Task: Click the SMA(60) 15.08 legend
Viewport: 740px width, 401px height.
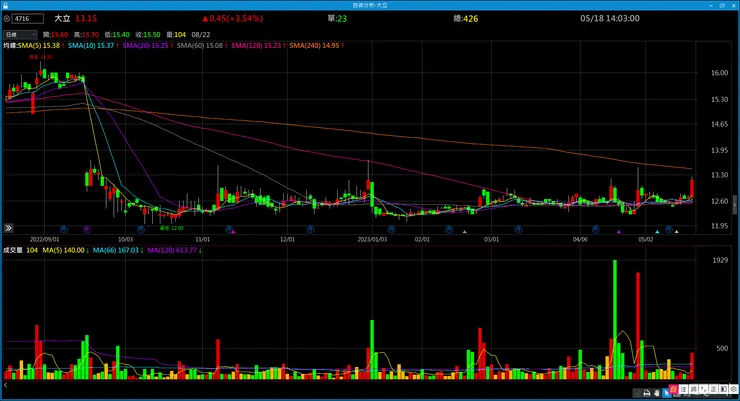Action: [202, 46]
